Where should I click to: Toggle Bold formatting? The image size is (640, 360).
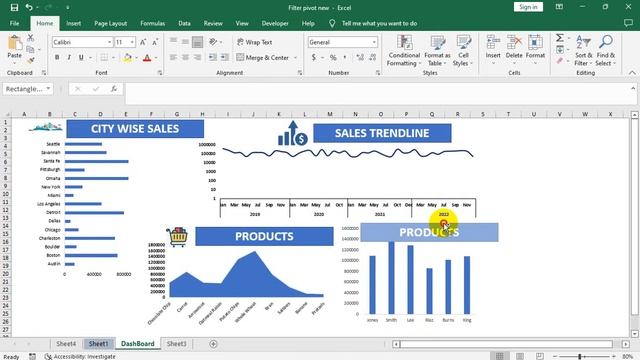point(57,58)
